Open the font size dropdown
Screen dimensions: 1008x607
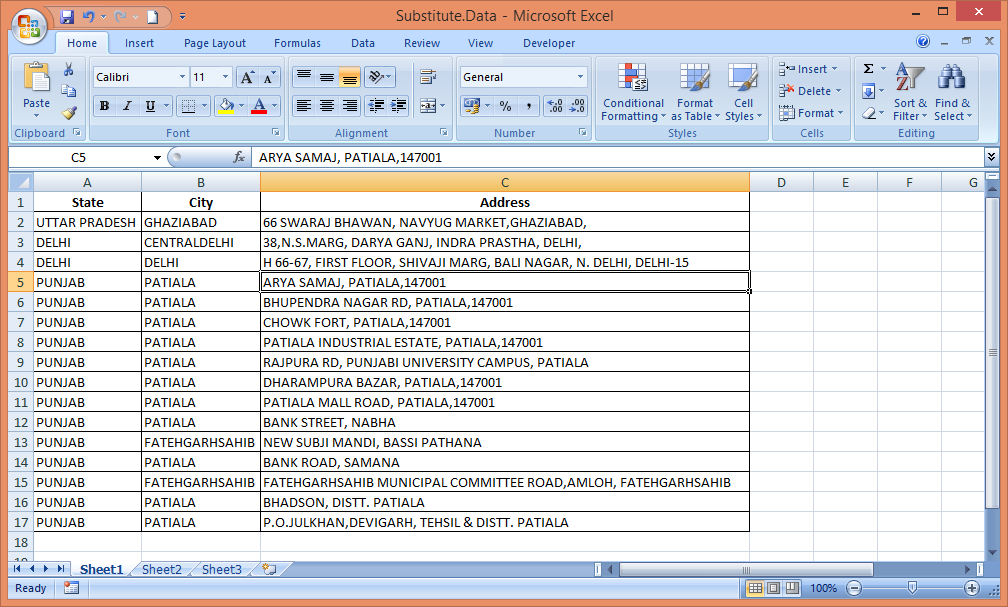[227, 76]
